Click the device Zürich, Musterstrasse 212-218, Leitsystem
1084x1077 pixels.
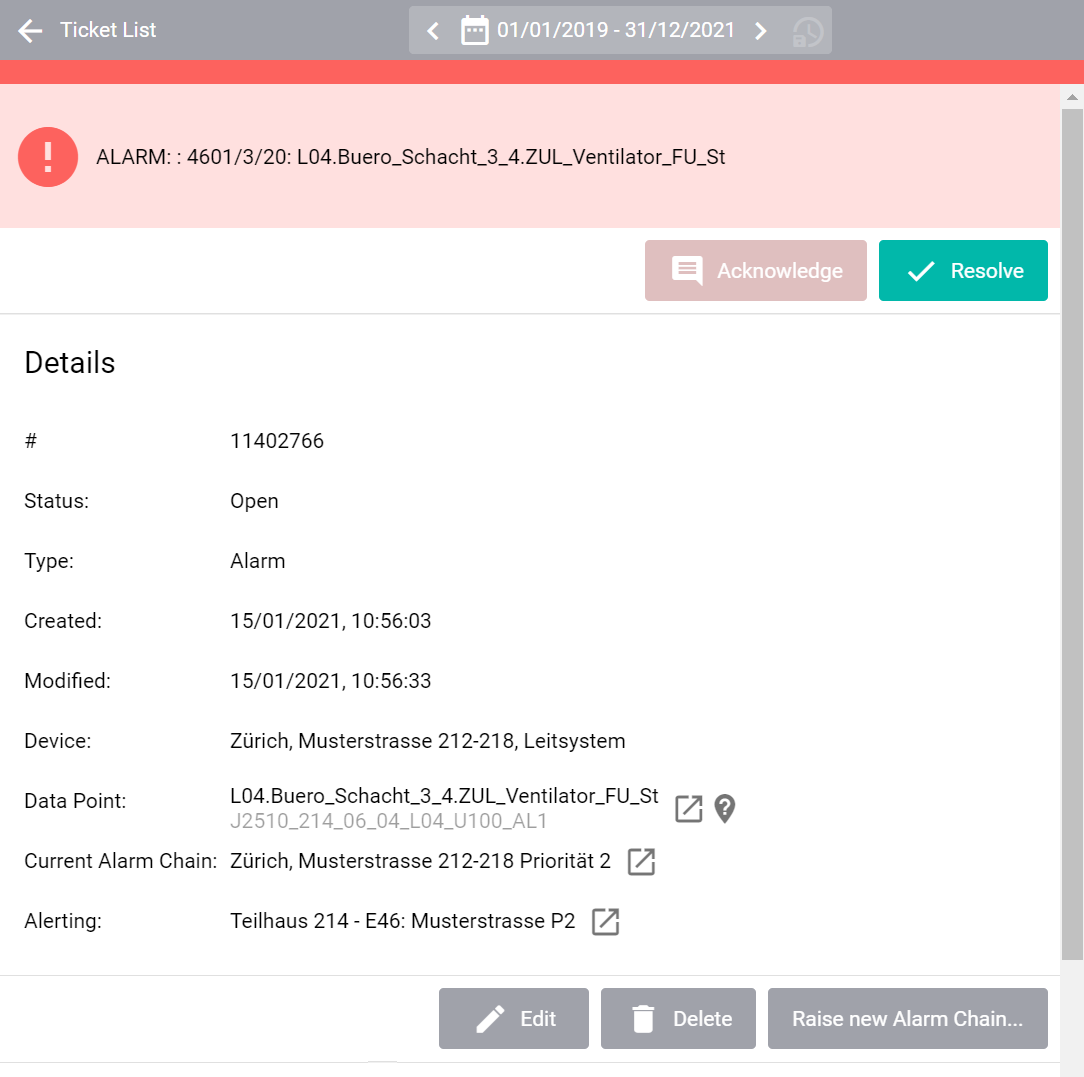tap(428, 741)
